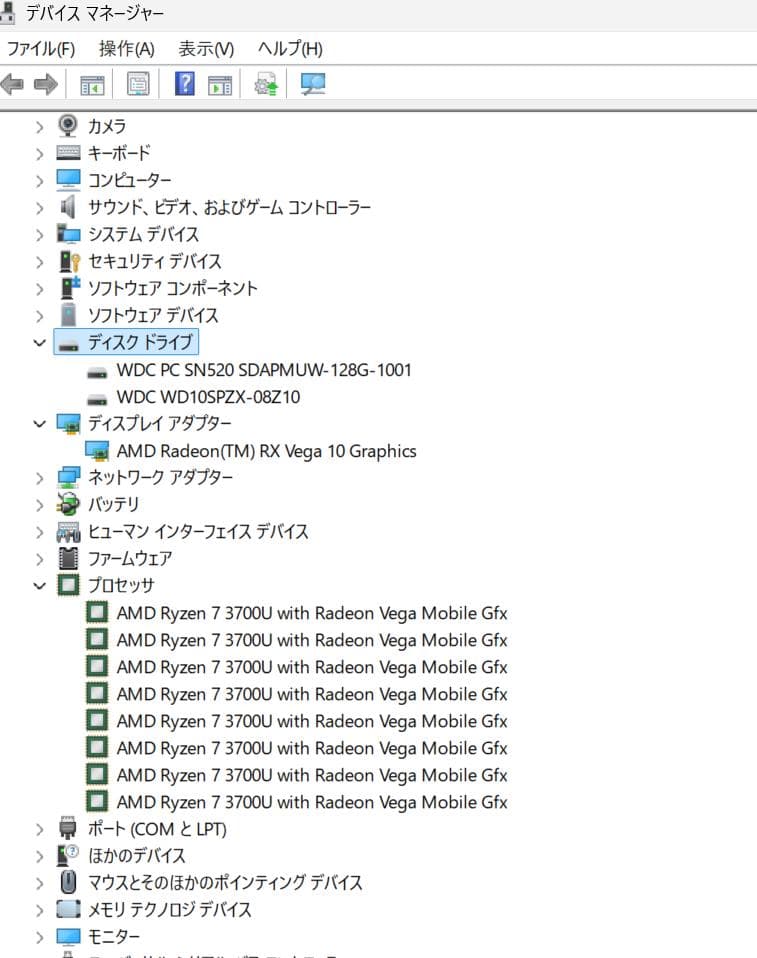
Task: Click the ネットワーク アダプター icon
Action: click(68, 477)
